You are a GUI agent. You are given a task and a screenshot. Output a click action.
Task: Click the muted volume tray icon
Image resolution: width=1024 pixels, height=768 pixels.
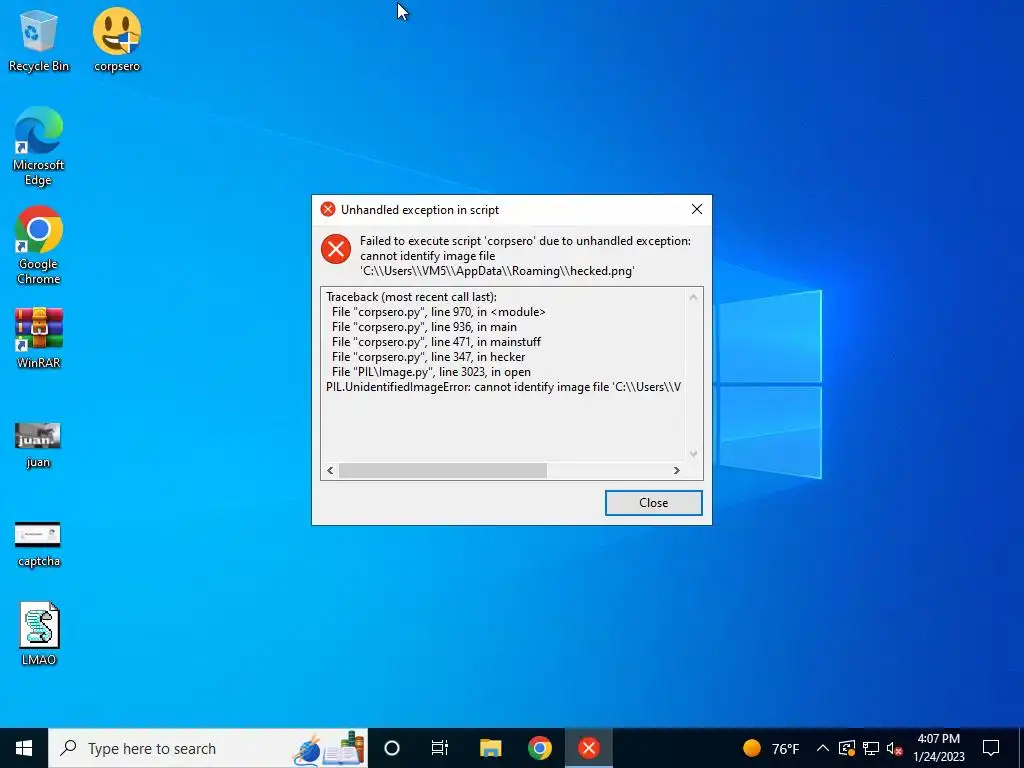895,748
